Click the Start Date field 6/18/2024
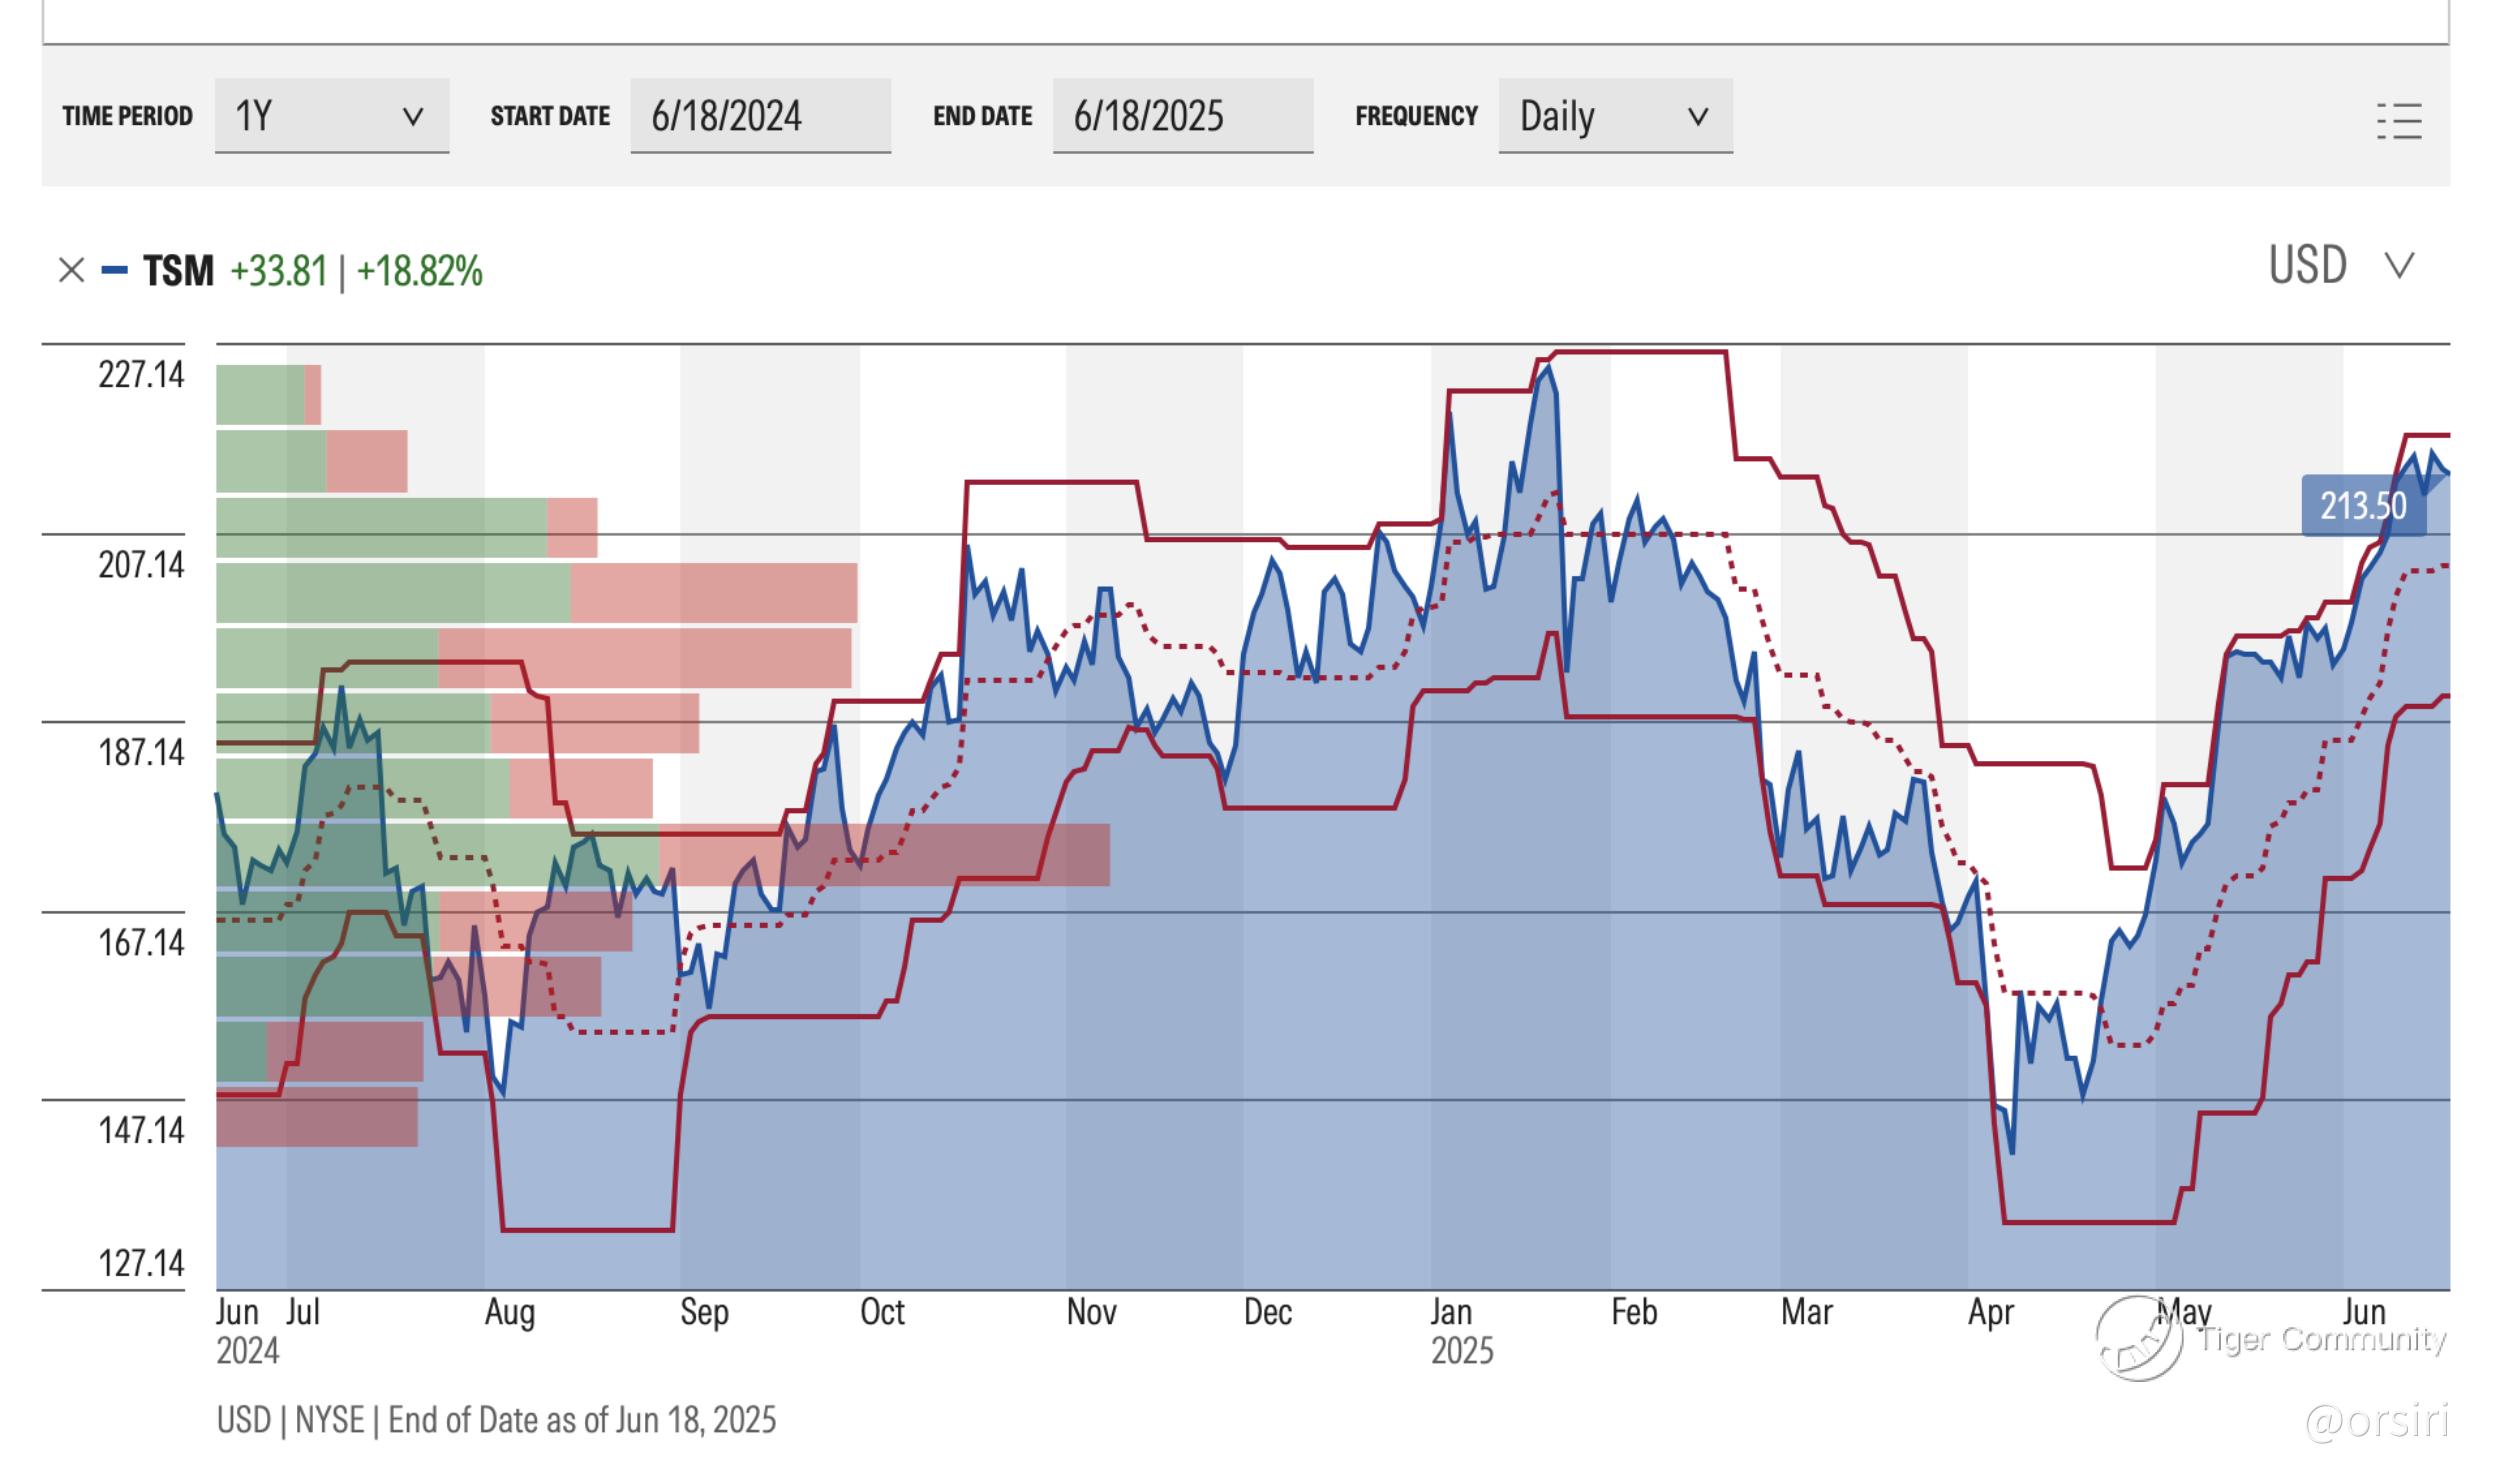Viewport: 2500px width, 1478px height. tap(760, 116)
